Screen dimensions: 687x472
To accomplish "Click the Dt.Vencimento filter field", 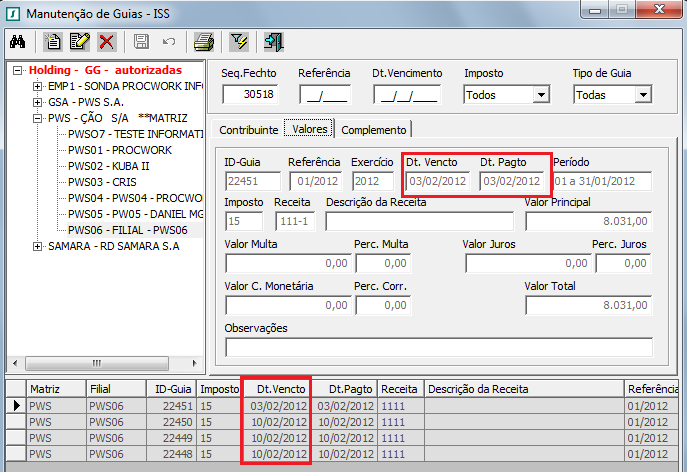I will pyautogui.click(x=407, y=94).
